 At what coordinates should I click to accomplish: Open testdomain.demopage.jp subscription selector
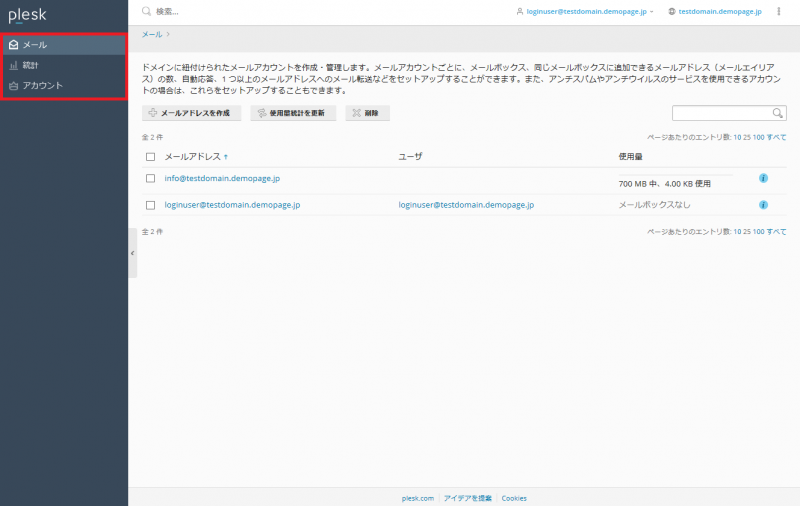[x=715, y=11]
